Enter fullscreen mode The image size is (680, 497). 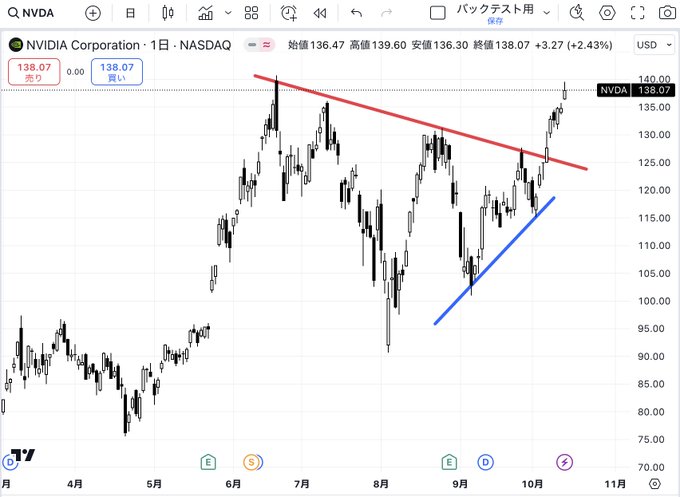(x=638, y=13)
